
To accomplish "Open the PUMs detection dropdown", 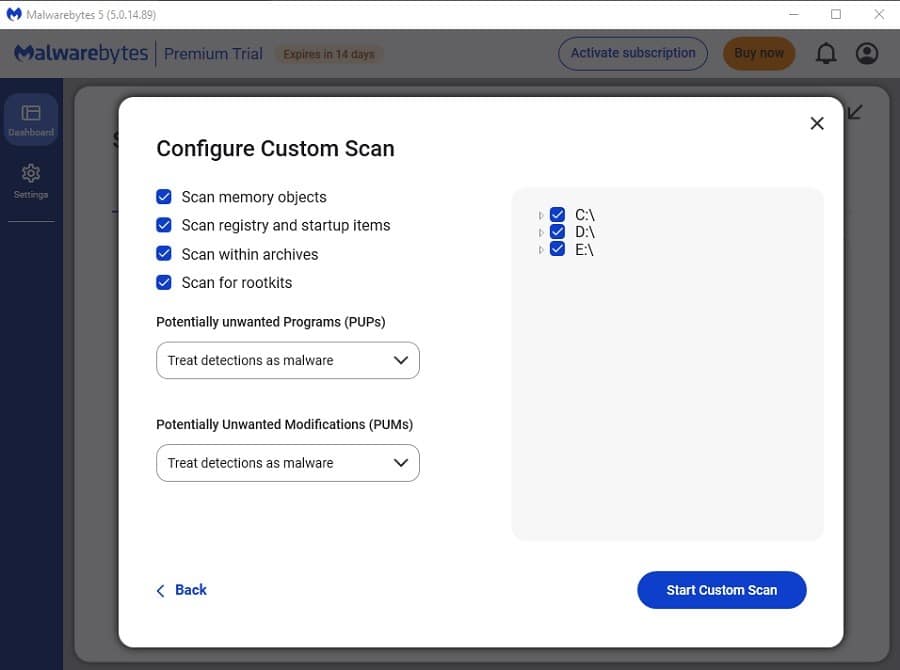I will point(288,463).
